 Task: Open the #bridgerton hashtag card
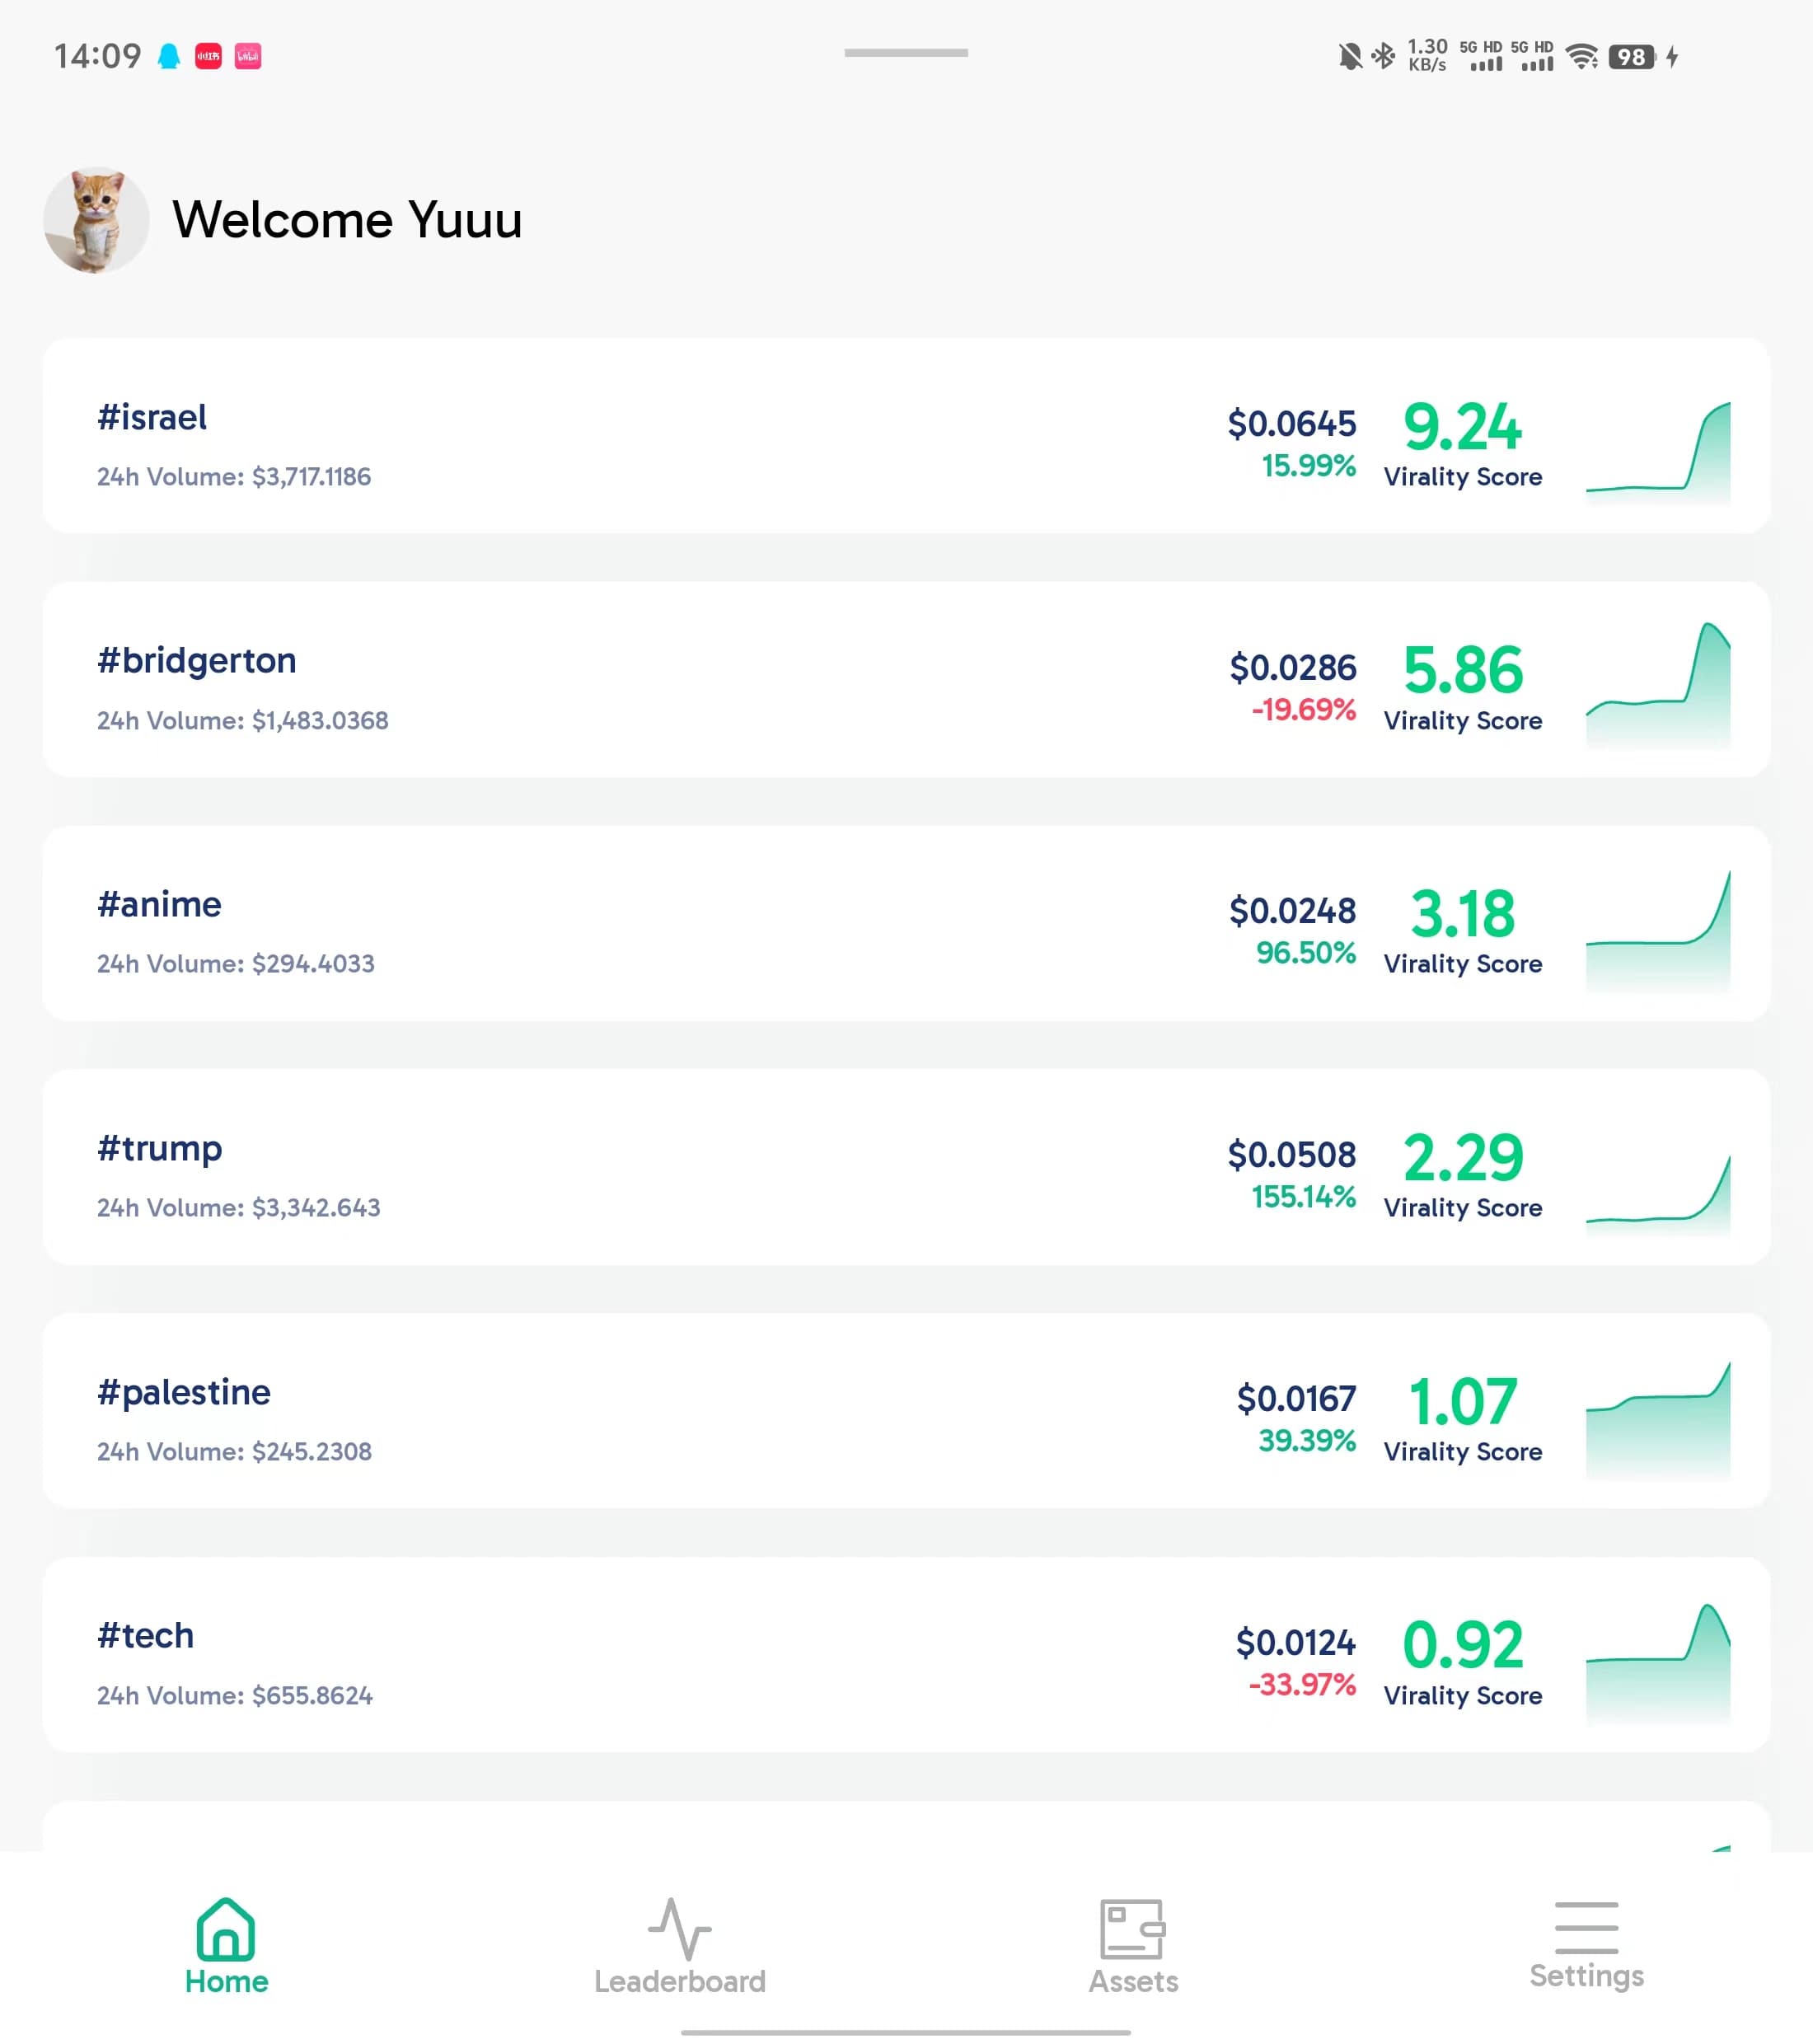click(906, 679)
